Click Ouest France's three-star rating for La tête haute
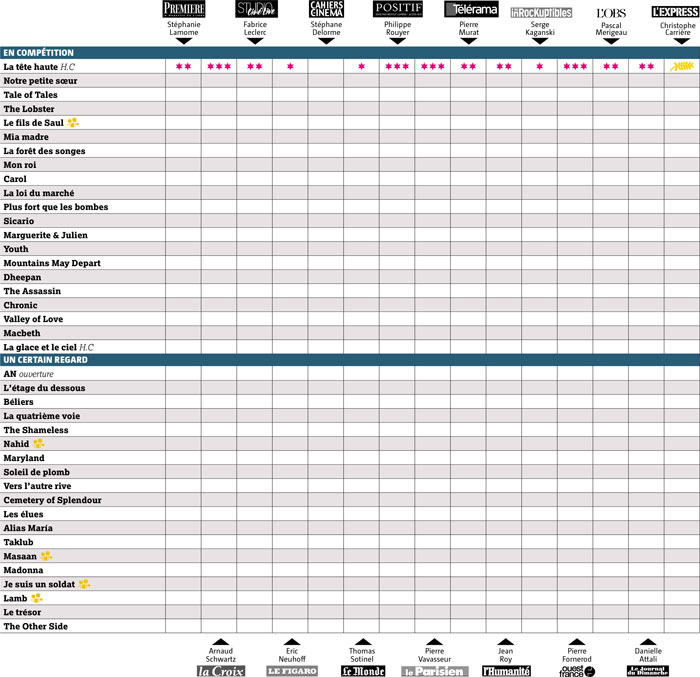 pos(575,67)
